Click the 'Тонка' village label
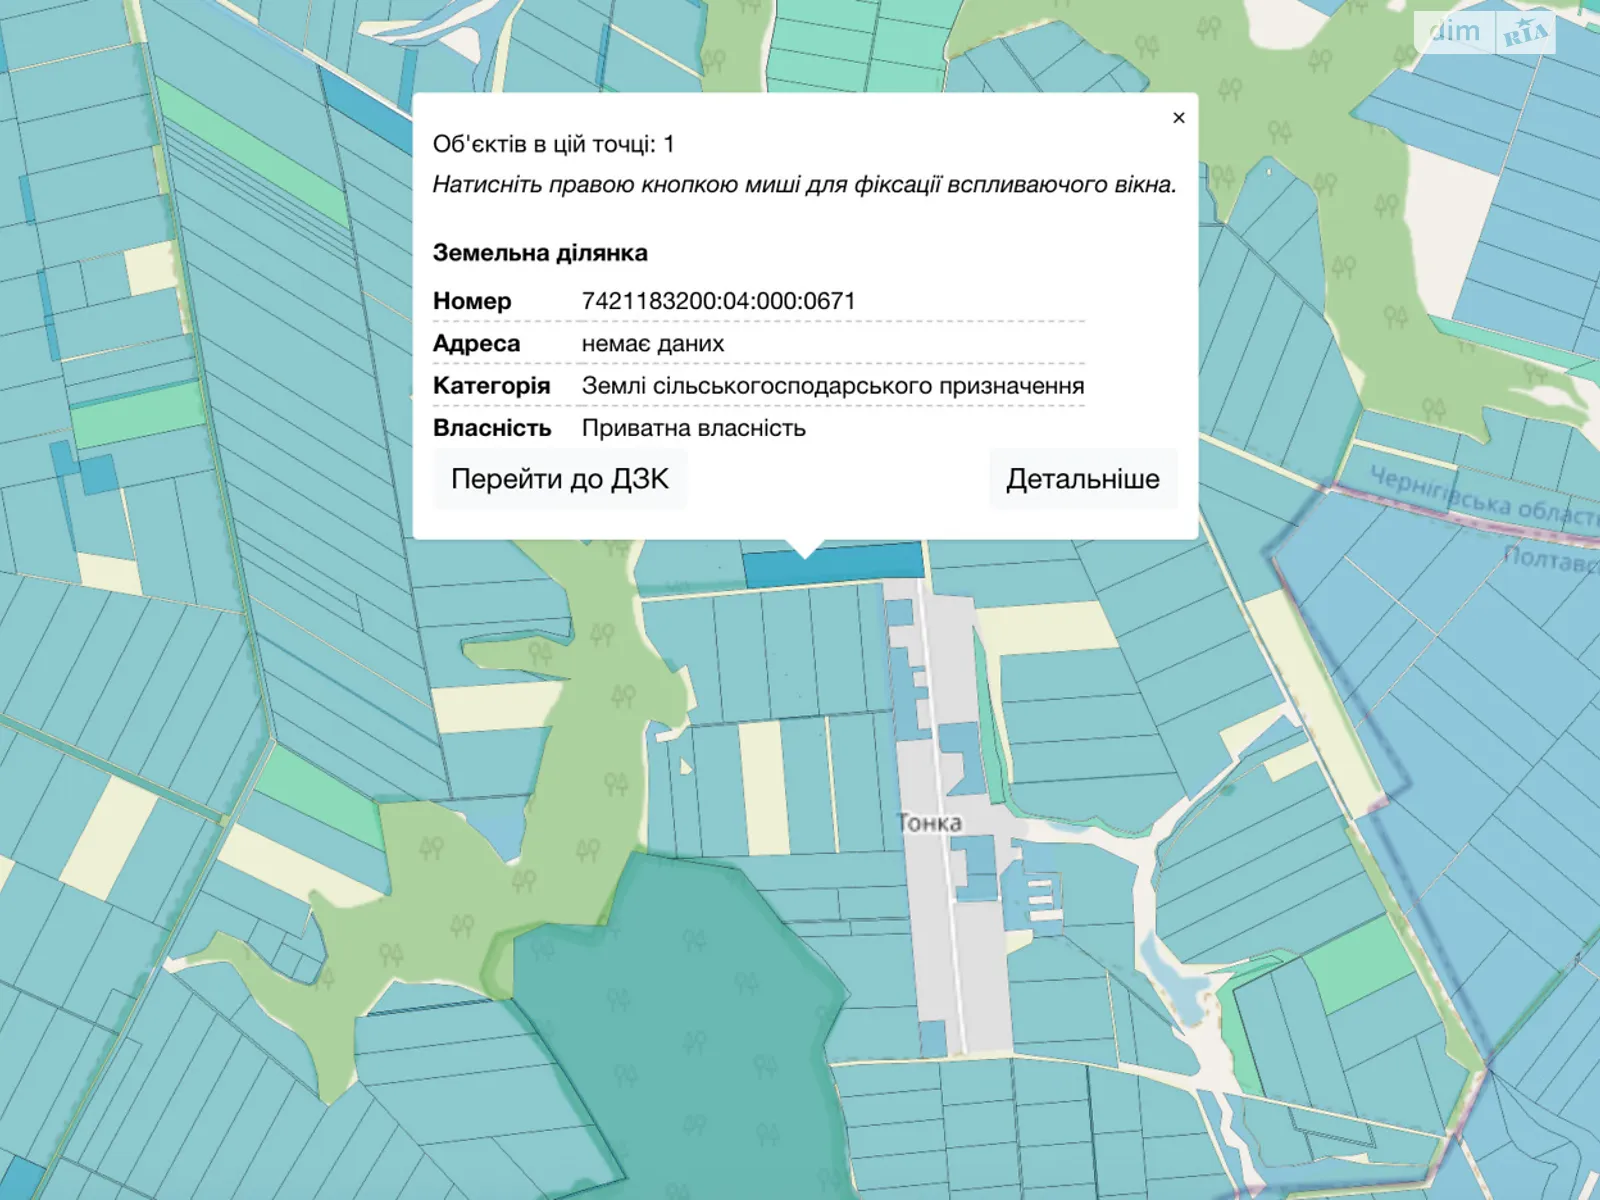The image size is (1600, 1200). pos(930,823)
